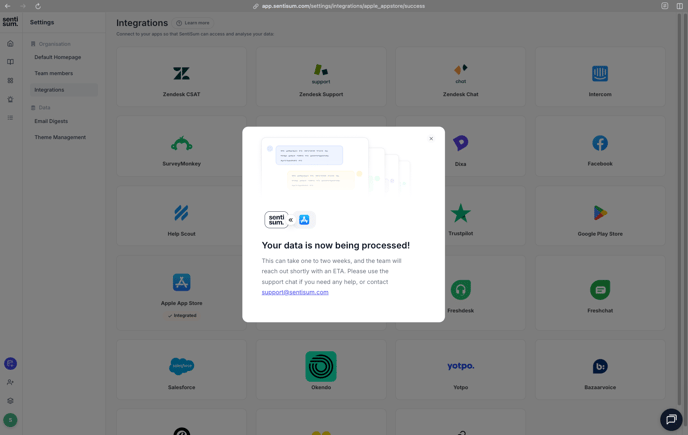Reload the page with the refresh icon
Viewport: 688px width, 435px height.
click(38, 6)
